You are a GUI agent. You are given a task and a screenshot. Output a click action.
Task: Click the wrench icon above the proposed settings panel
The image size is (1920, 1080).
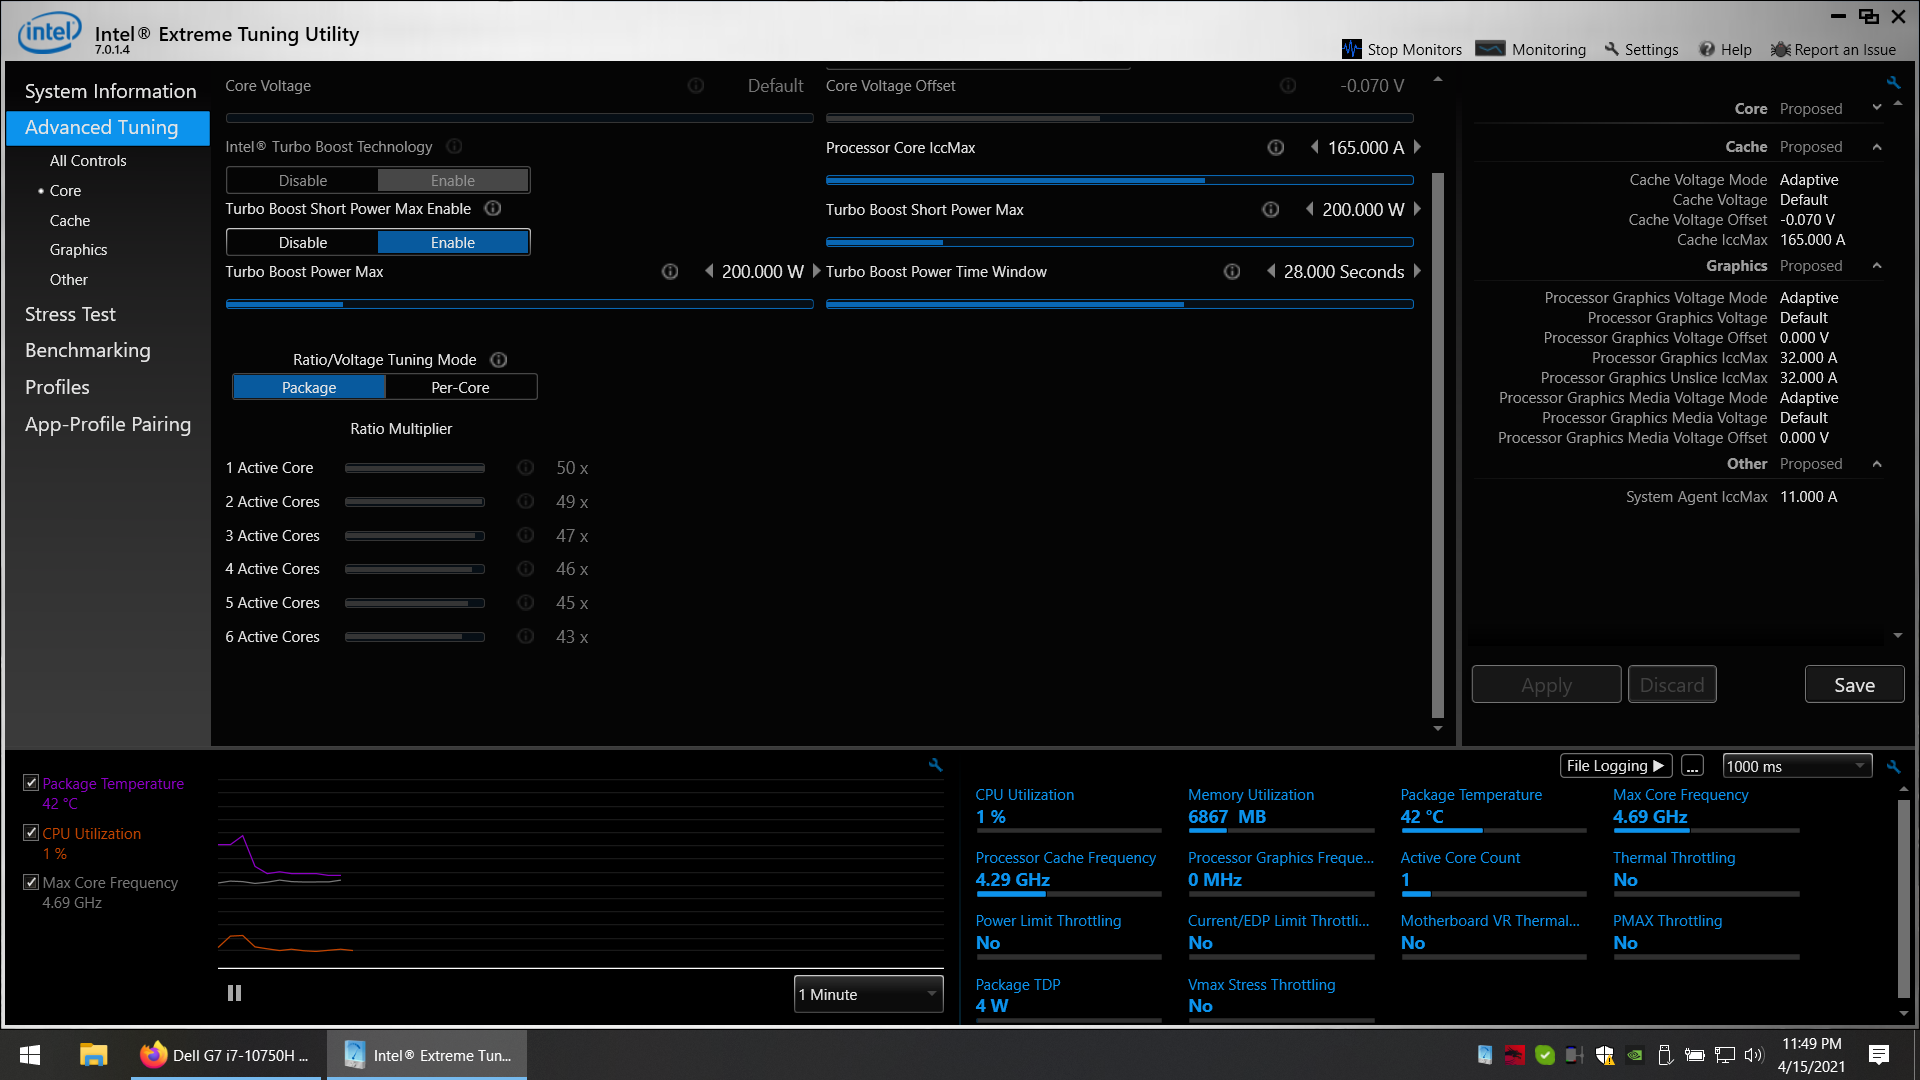point(1893,82)
